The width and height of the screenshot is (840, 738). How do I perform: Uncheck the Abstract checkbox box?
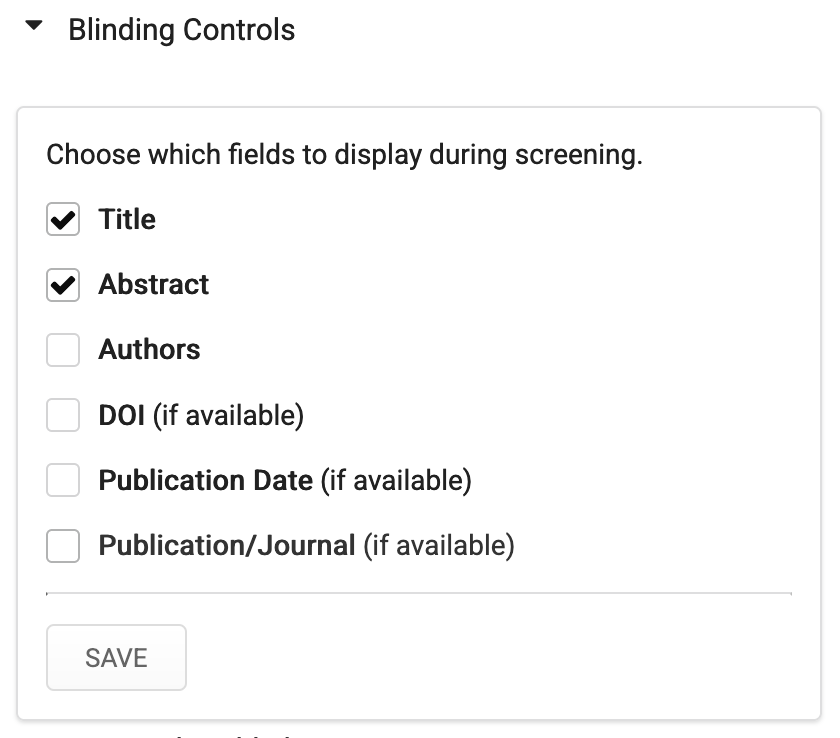pyautogui.click(x=63, y=285)
